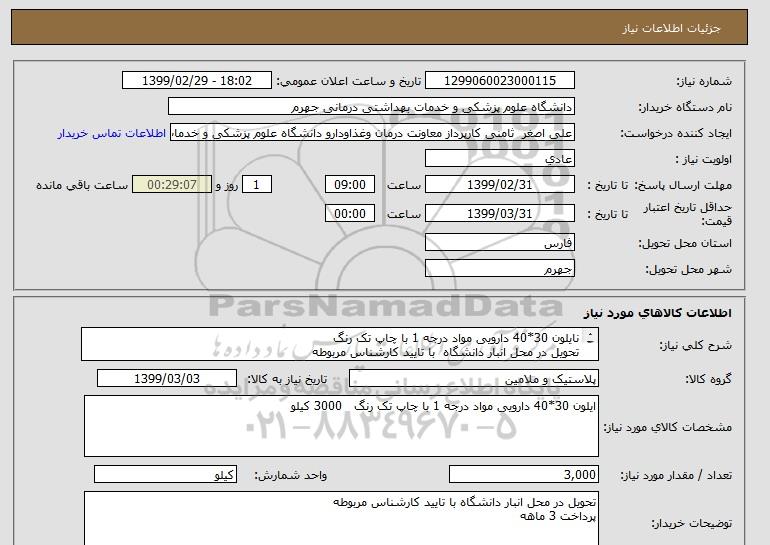Viewport: 770px width, 545px height.
Task: Click the request creator field
Action: 372,133
